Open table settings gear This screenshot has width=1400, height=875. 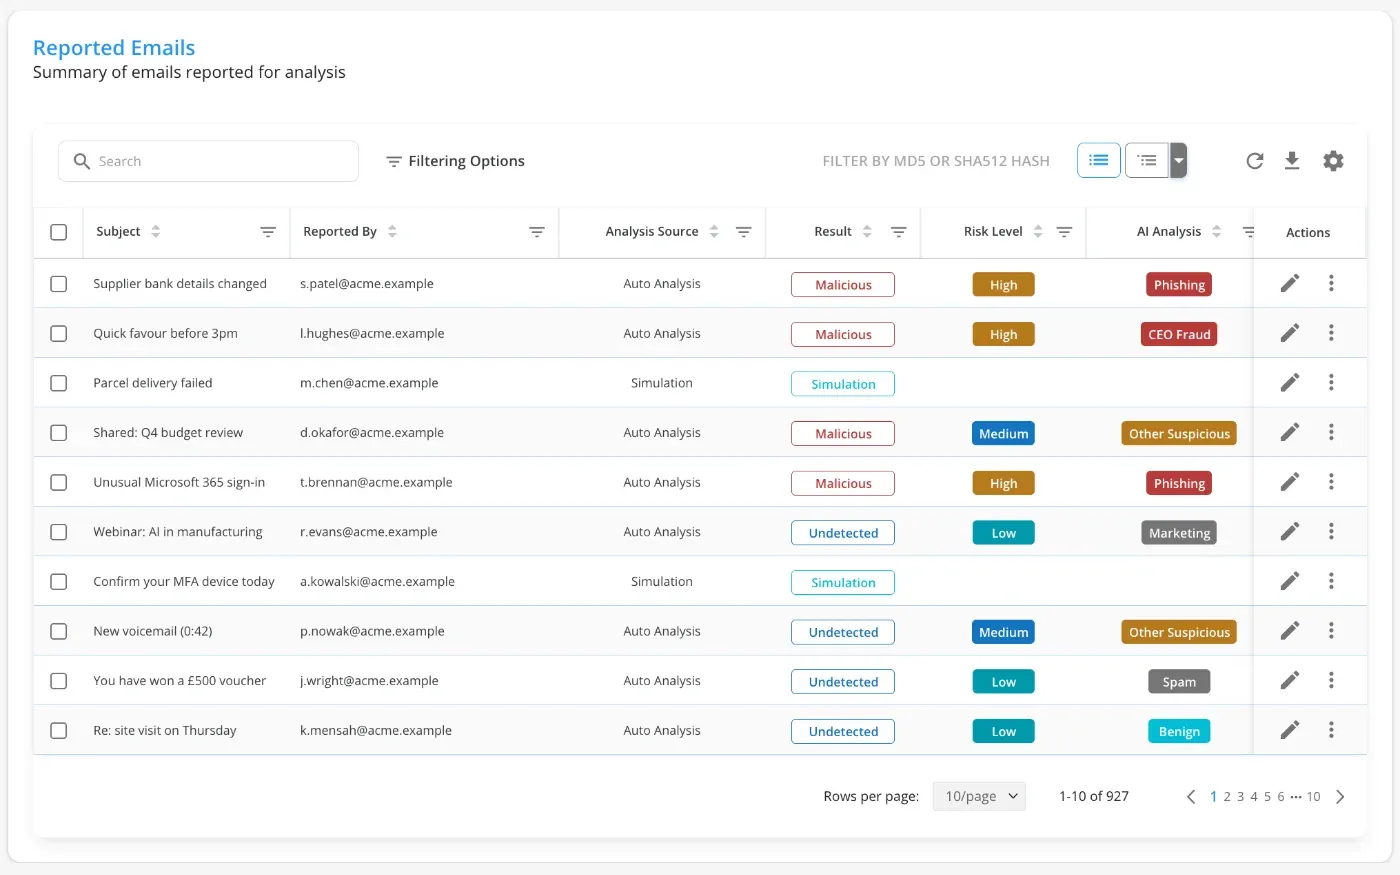[1333, 161]
